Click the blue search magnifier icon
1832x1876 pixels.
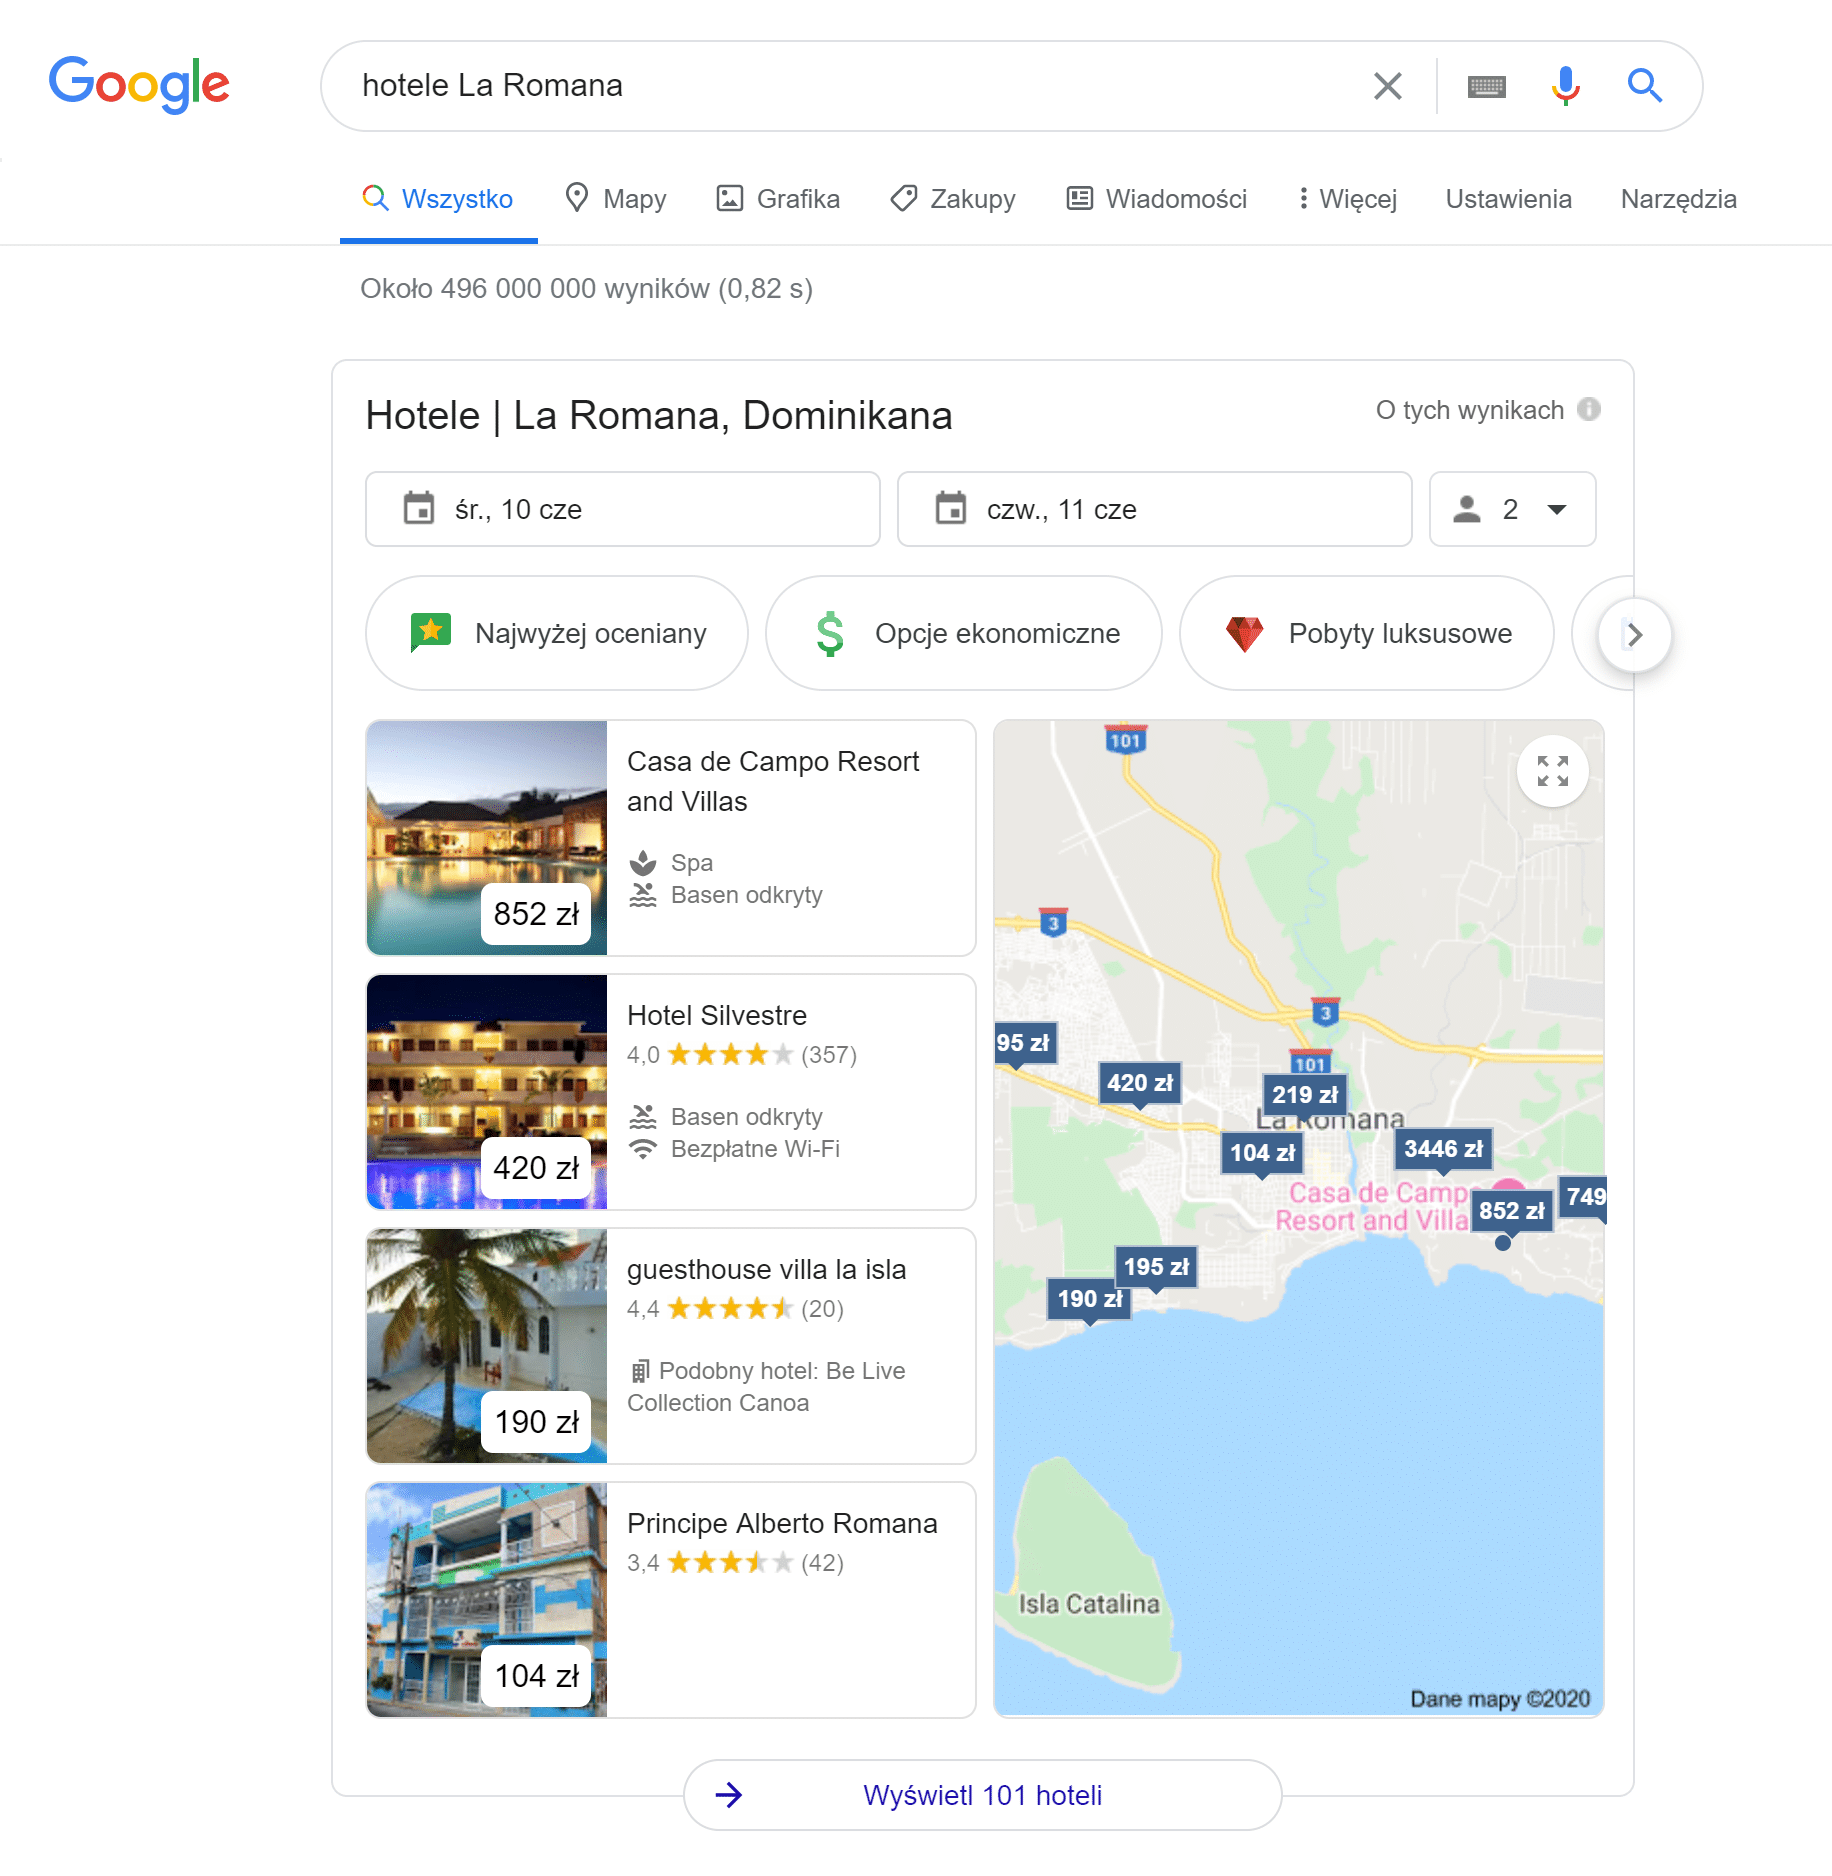pyautogui.click(x=1645, y=86)
